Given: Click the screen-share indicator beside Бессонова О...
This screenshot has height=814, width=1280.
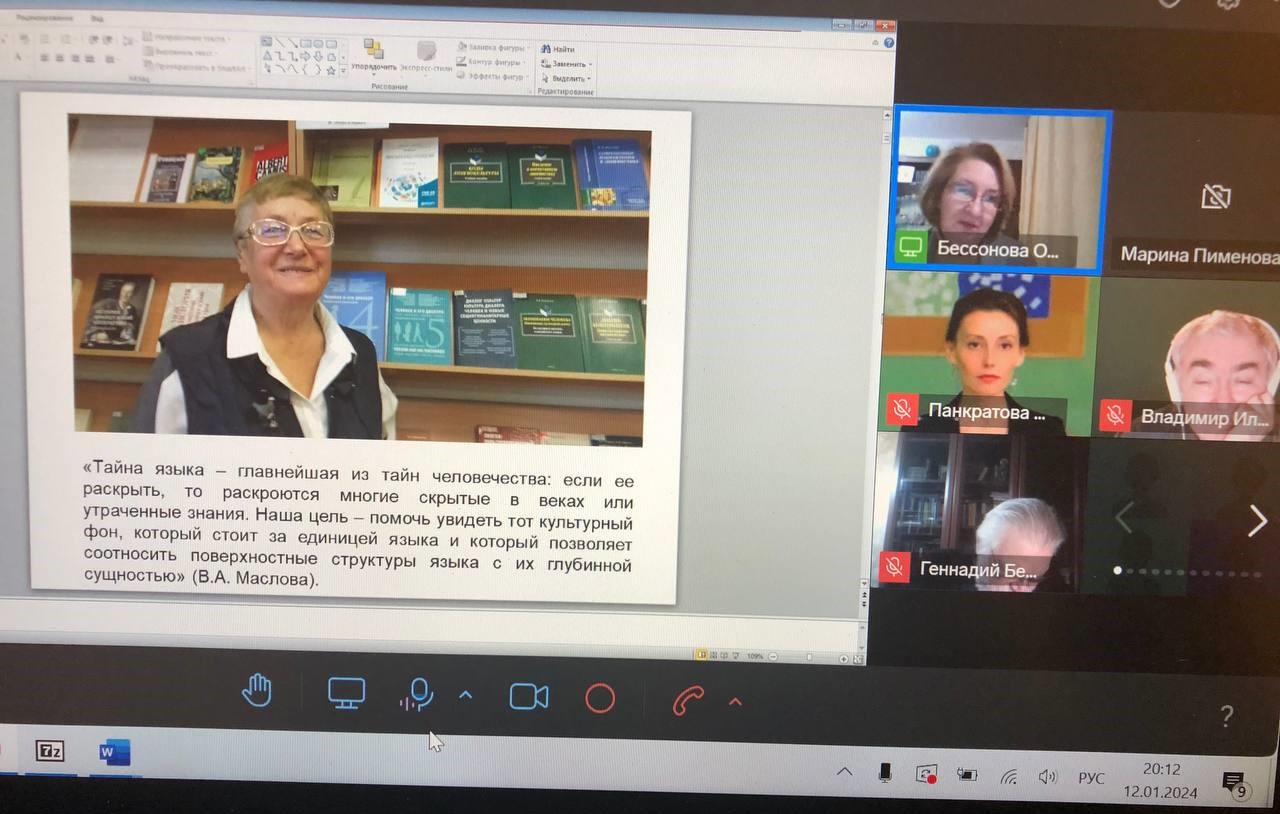Looking at the screenshot, I should 911,247.
